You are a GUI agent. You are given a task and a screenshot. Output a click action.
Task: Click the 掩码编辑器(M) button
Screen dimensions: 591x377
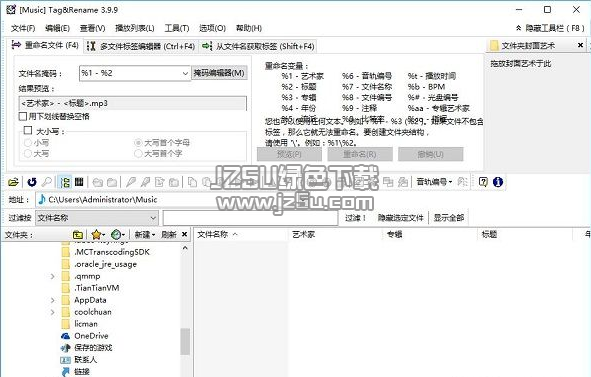pos(219,73)
